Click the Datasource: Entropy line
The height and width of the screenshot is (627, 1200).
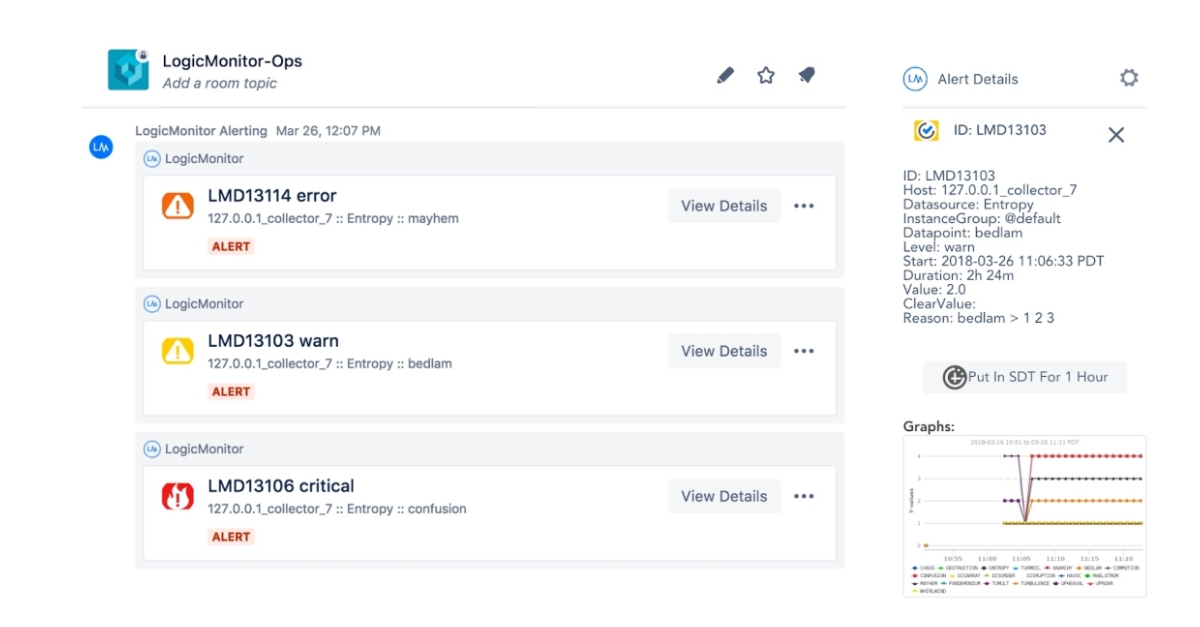point(968,204)
